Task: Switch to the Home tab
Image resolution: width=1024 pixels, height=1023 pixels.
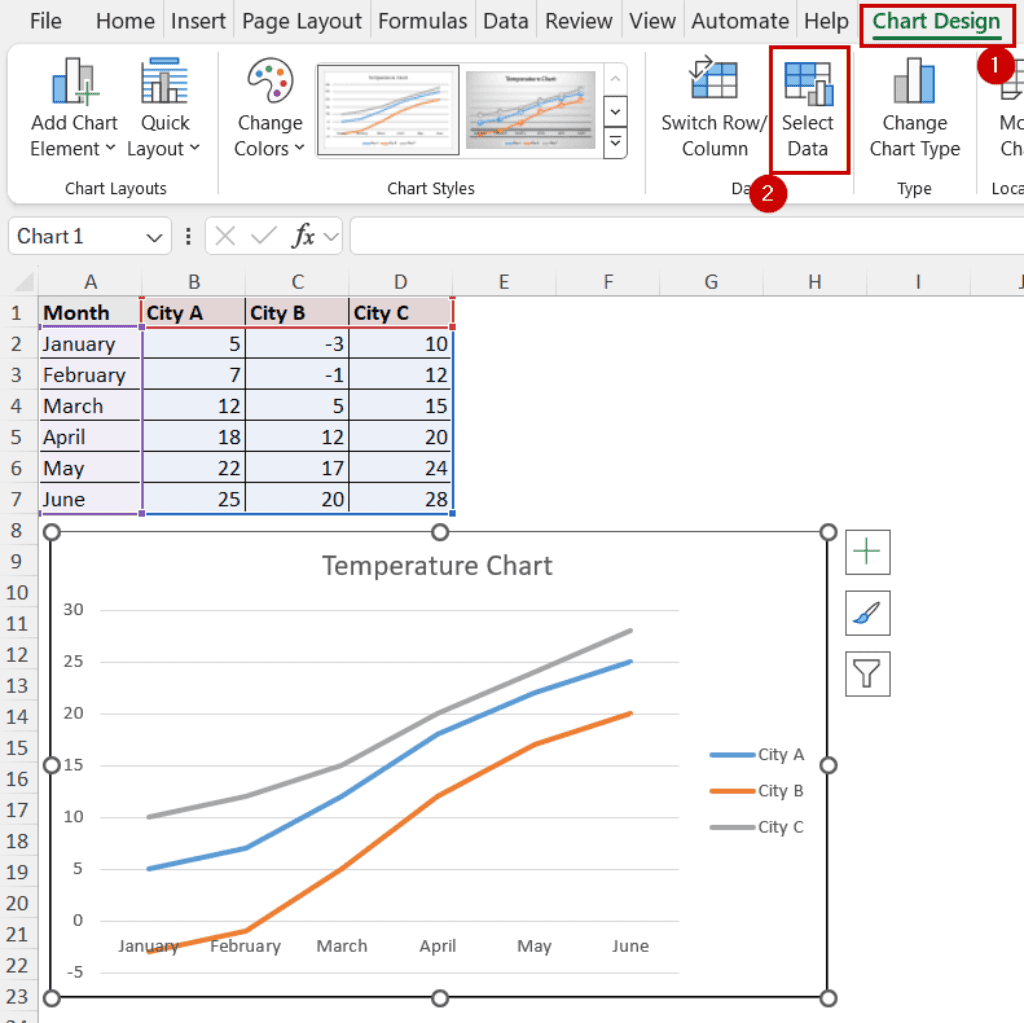Action: pos(124,20)
